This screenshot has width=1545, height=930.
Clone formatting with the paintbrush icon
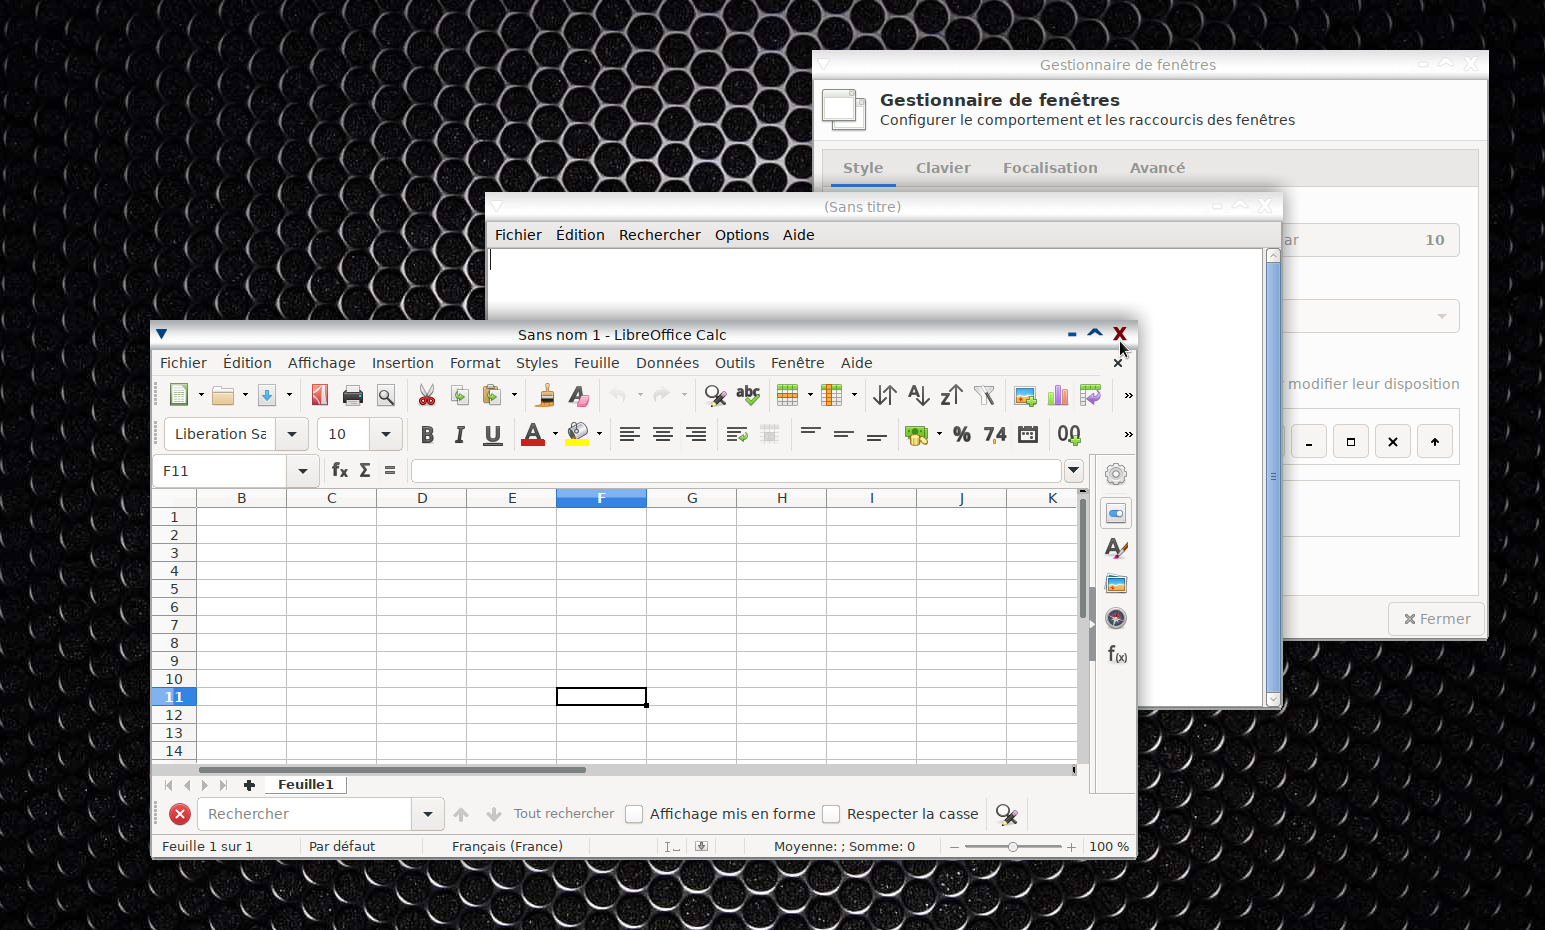pos(546,395)
